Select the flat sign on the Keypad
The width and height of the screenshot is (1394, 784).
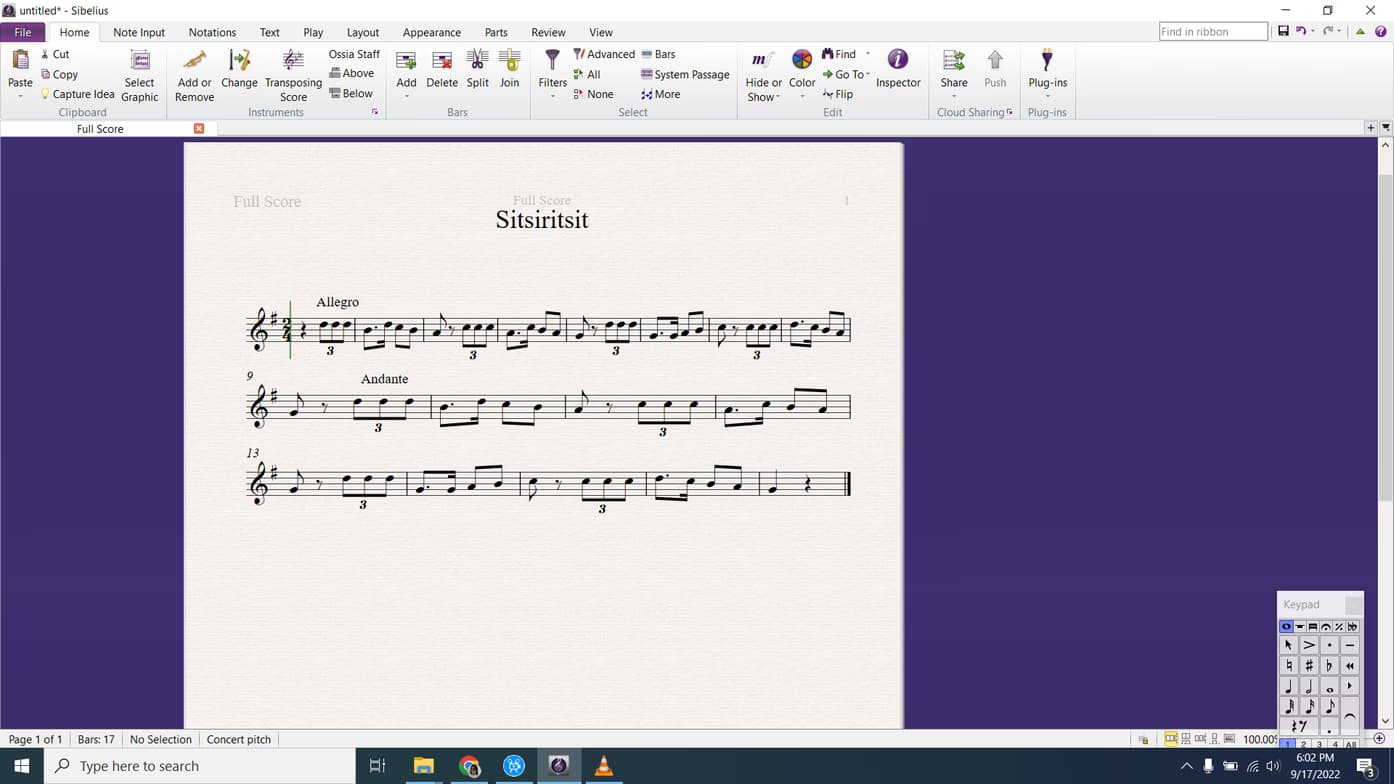(x=1331, y=665)
